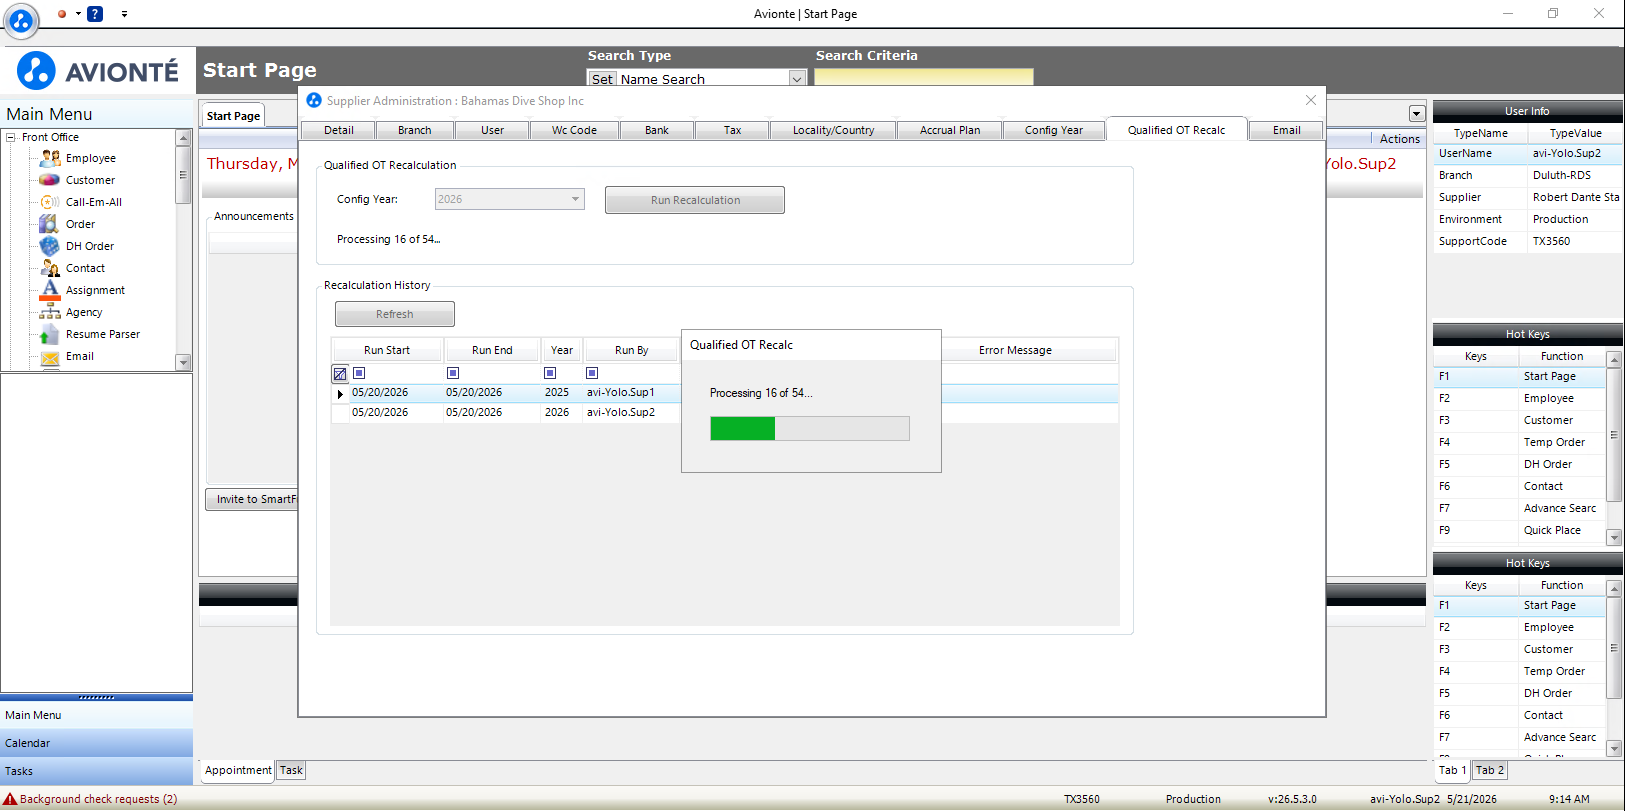
Task: Click the Refresh history button
Action: click(x=395, y=314)
